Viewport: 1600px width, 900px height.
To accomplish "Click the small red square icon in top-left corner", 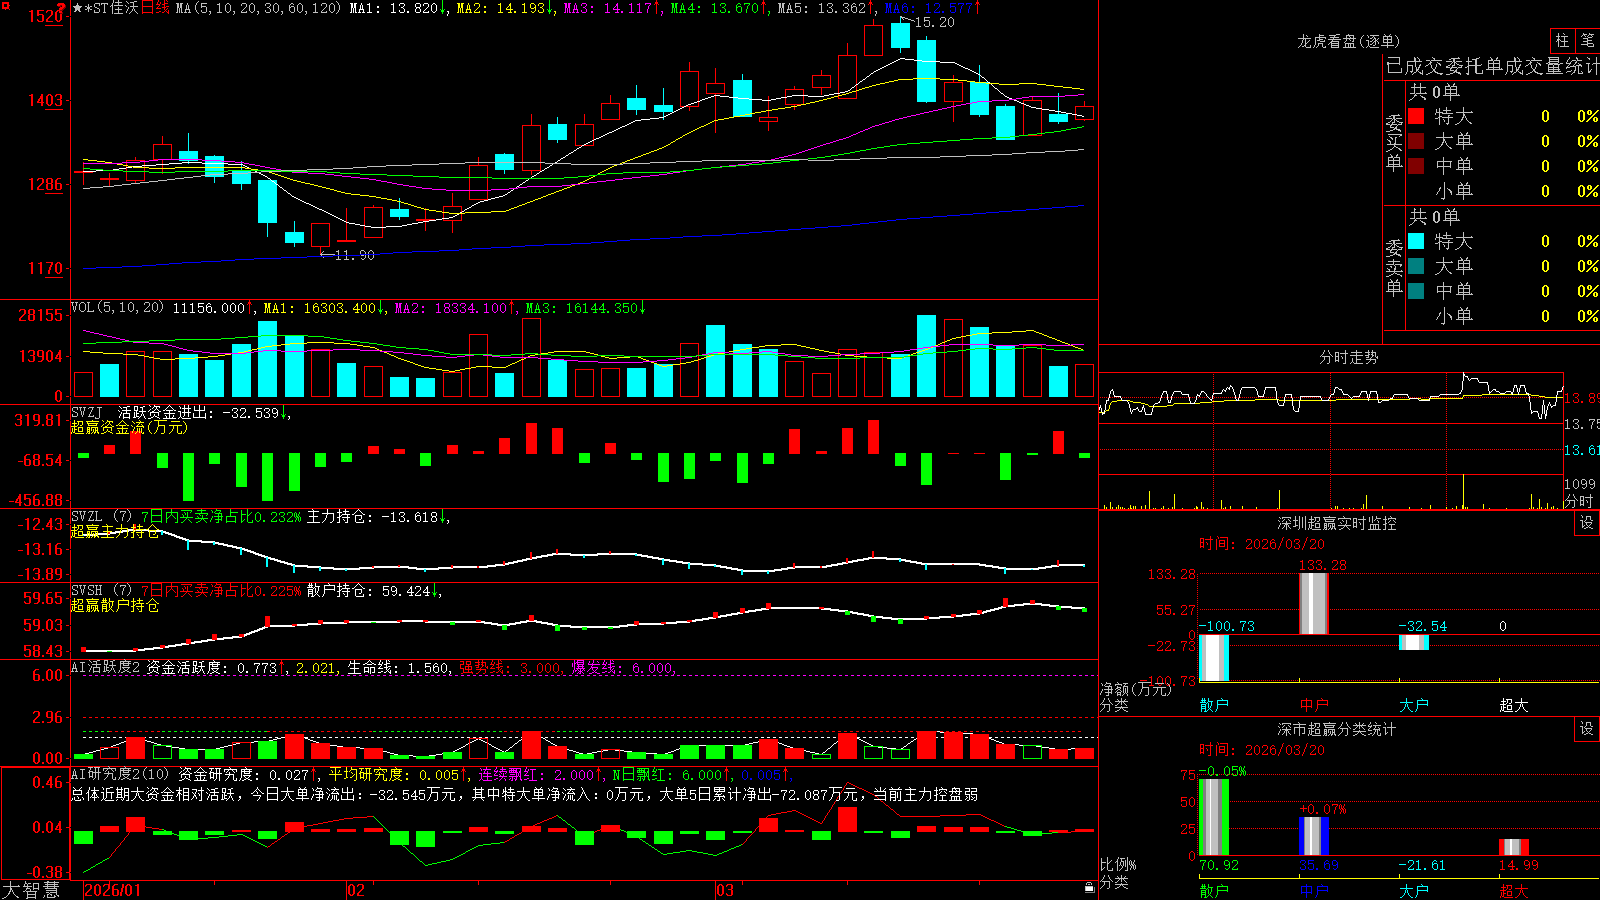I will (x=5, y=5).
